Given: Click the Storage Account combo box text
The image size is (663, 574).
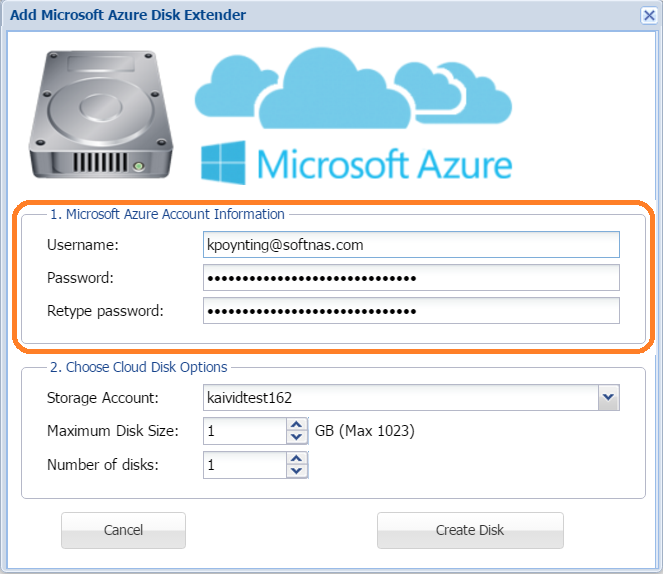Looking at the screenshot, I should pyautogui.click(x=400, y=397).
